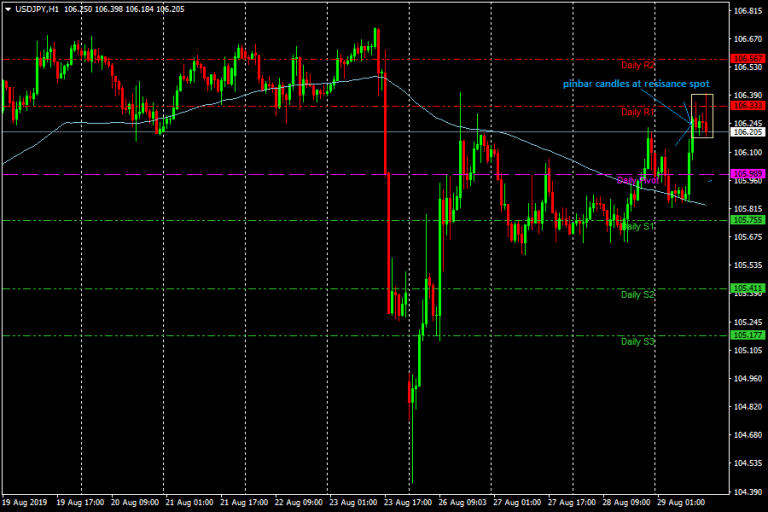The image size is (768, 512).
Task: Click the magenta 105.989 pivot price tag
Action: click(x=747, y=174)
